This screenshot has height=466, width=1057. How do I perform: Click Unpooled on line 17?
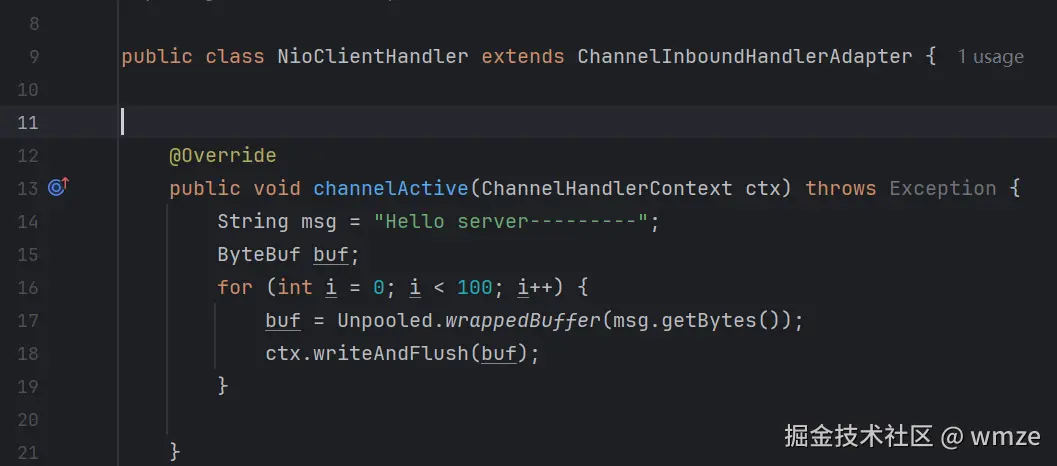click(x=385, y=320)
